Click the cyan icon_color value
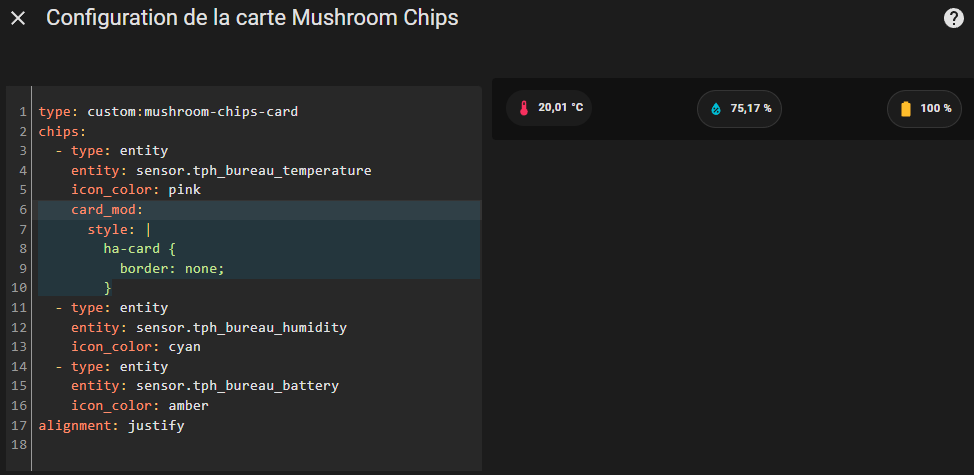Image resolution: width=974 pixels, height=475 pixels. [184, 347]
